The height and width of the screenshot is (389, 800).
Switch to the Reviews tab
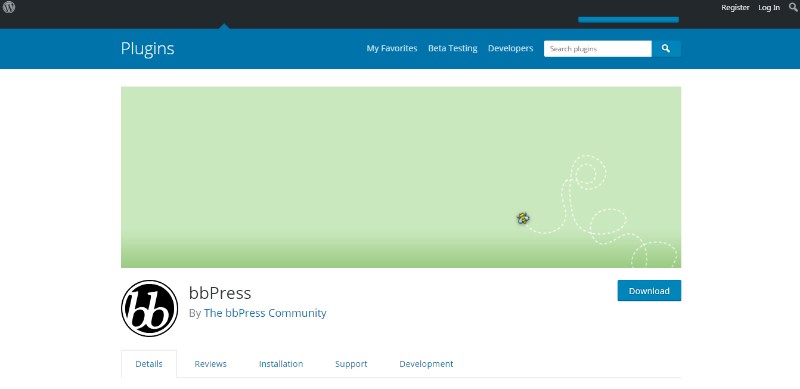point(210,364)
